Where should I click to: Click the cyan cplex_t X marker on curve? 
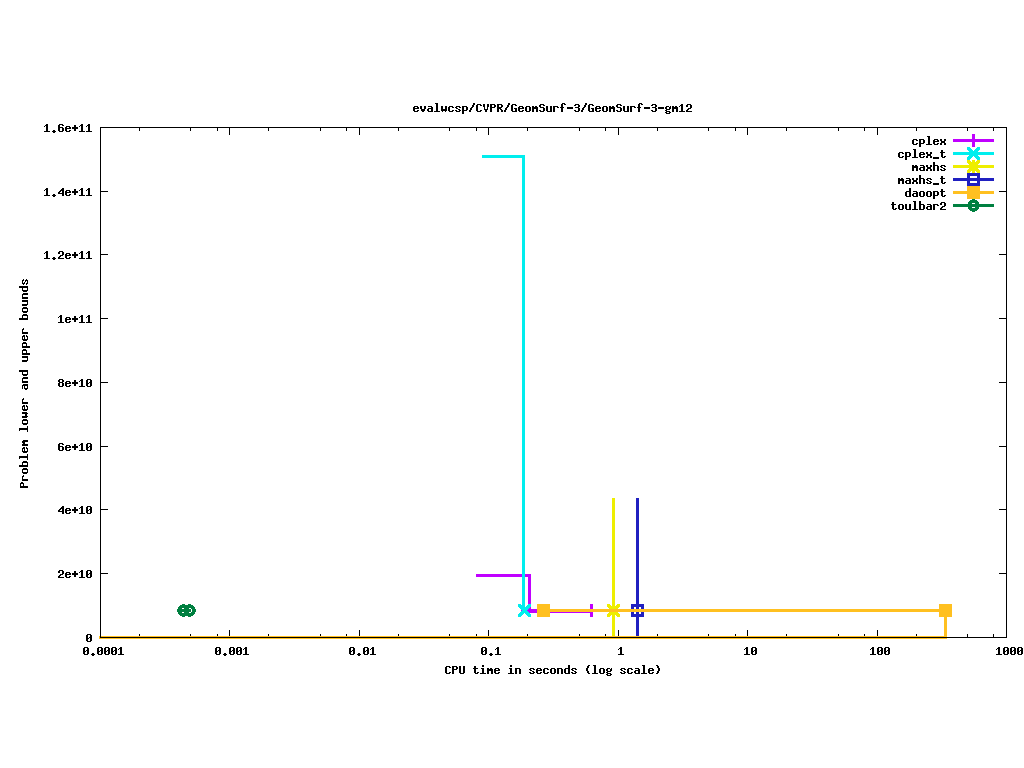(x=524, y=610)
